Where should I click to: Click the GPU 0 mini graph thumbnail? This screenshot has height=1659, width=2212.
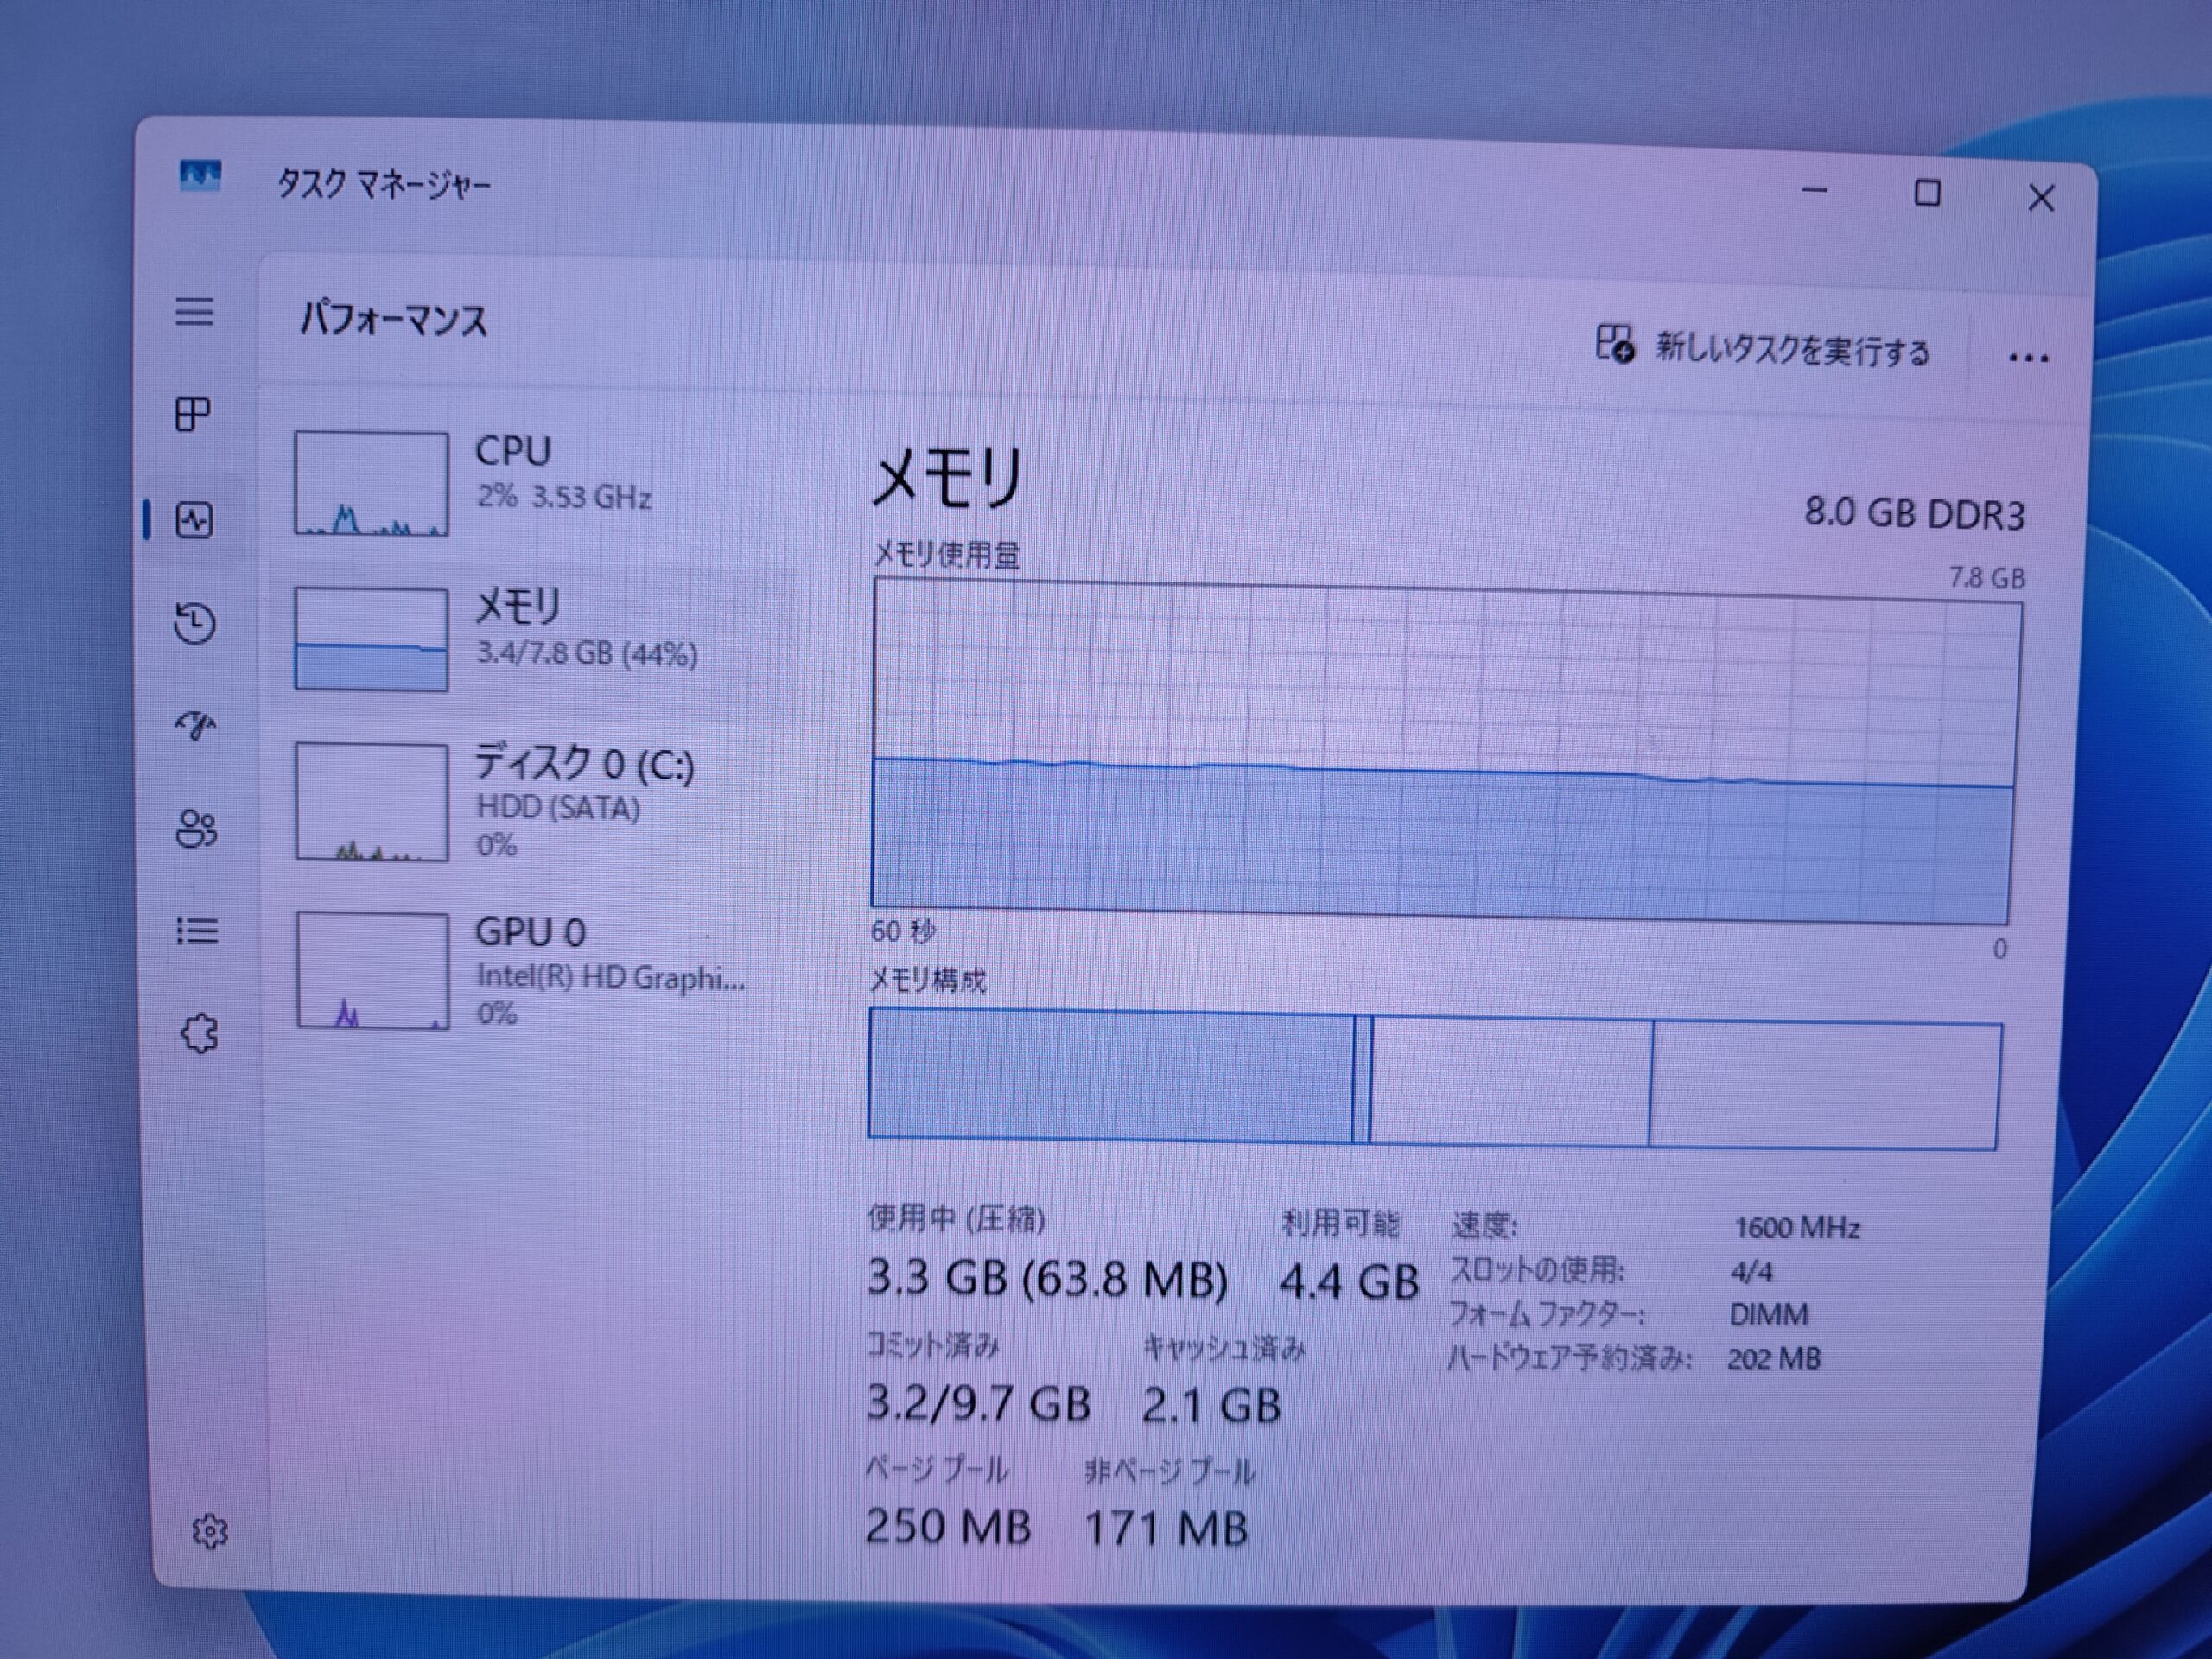(372, 970)
